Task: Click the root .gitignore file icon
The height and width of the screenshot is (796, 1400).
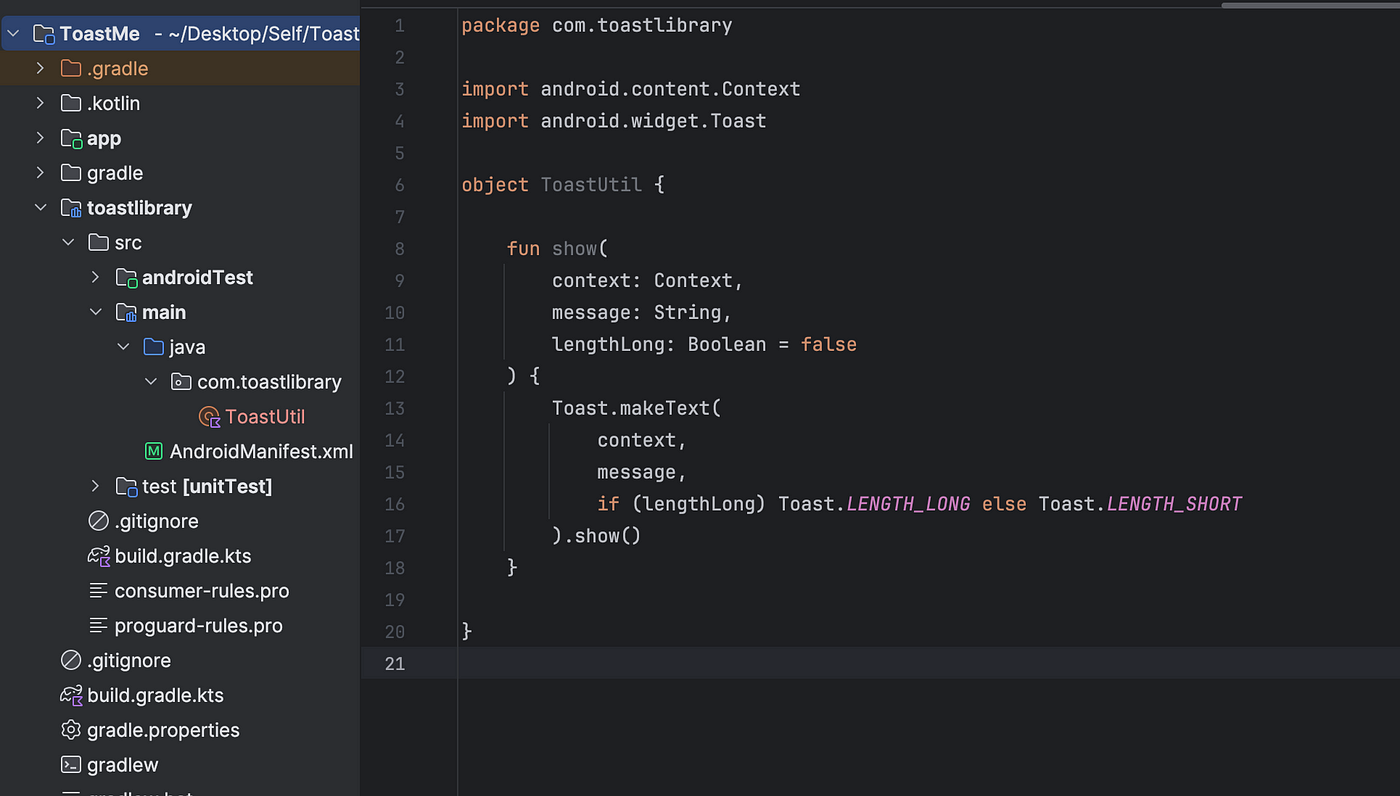Action: point(71,660)
